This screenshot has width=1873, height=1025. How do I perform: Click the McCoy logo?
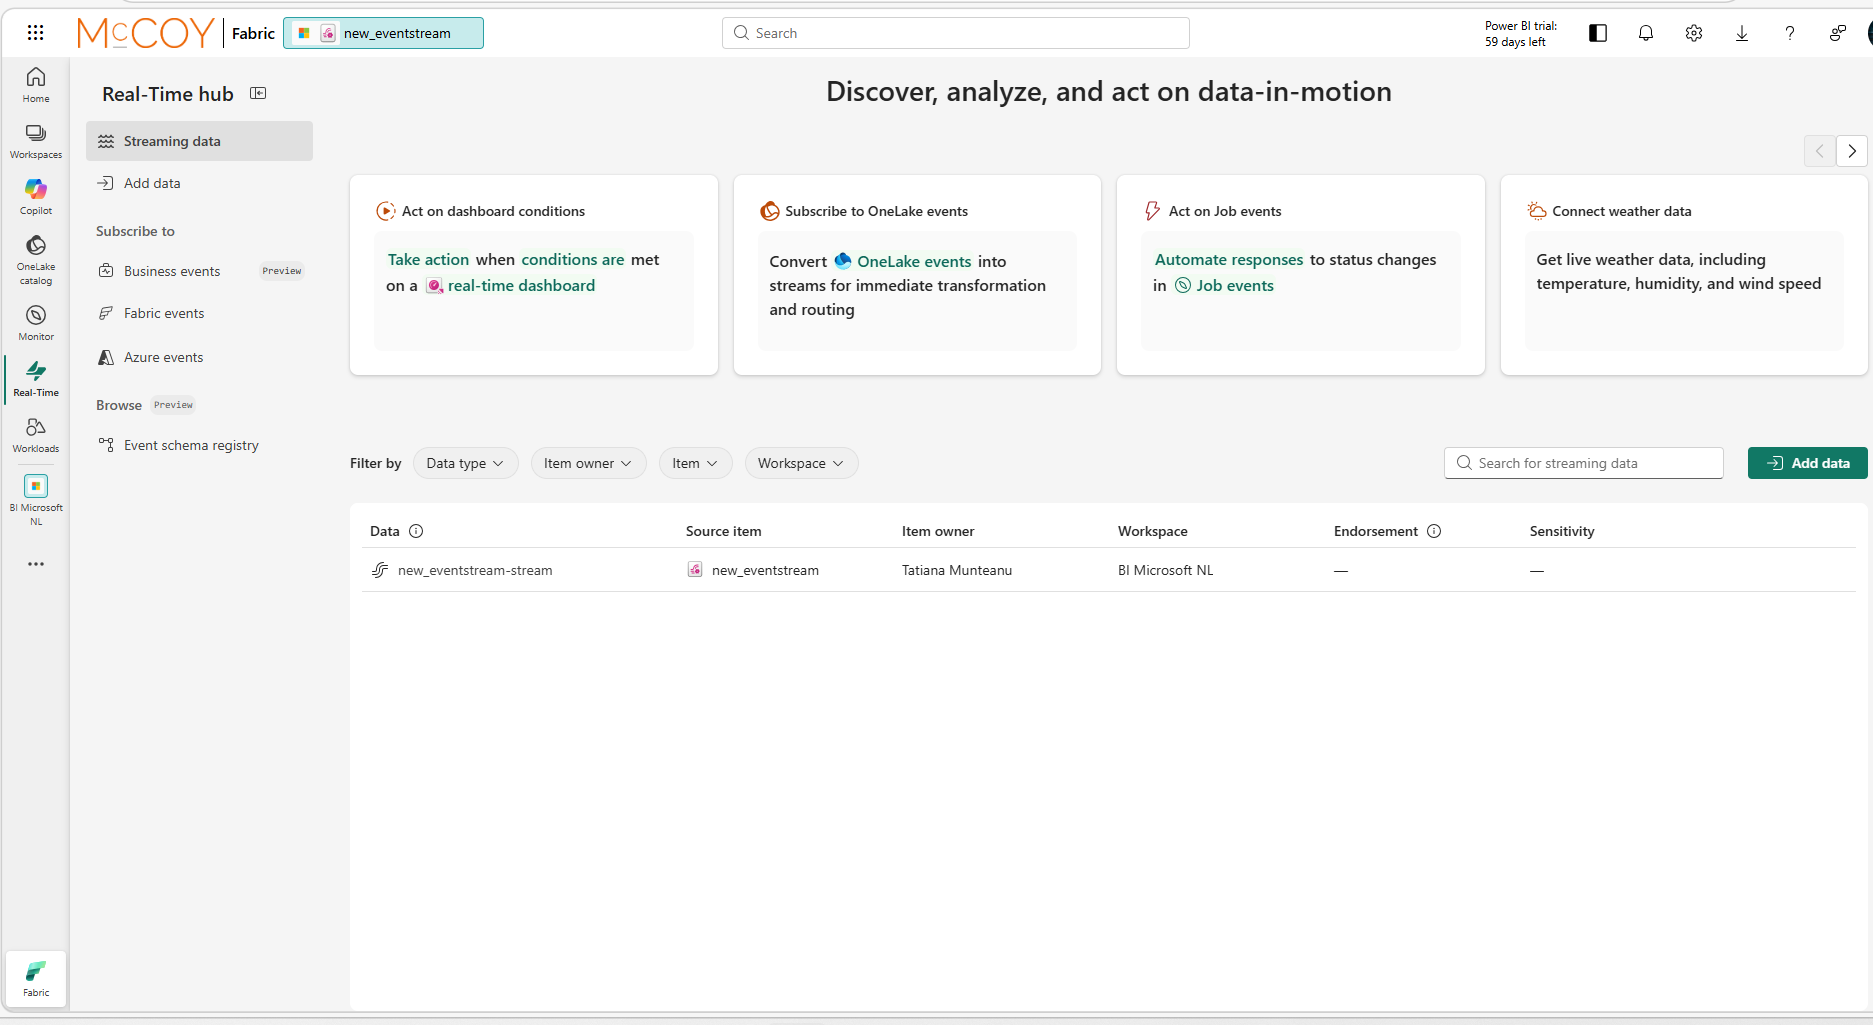click(x=146, y=33)
